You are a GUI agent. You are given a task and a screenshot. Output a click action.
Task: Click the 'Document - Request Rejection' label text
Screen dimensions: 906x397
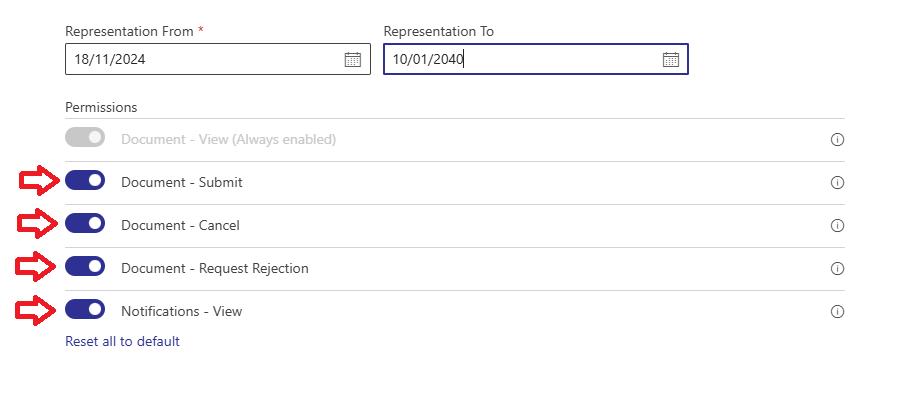pos(215,269)
